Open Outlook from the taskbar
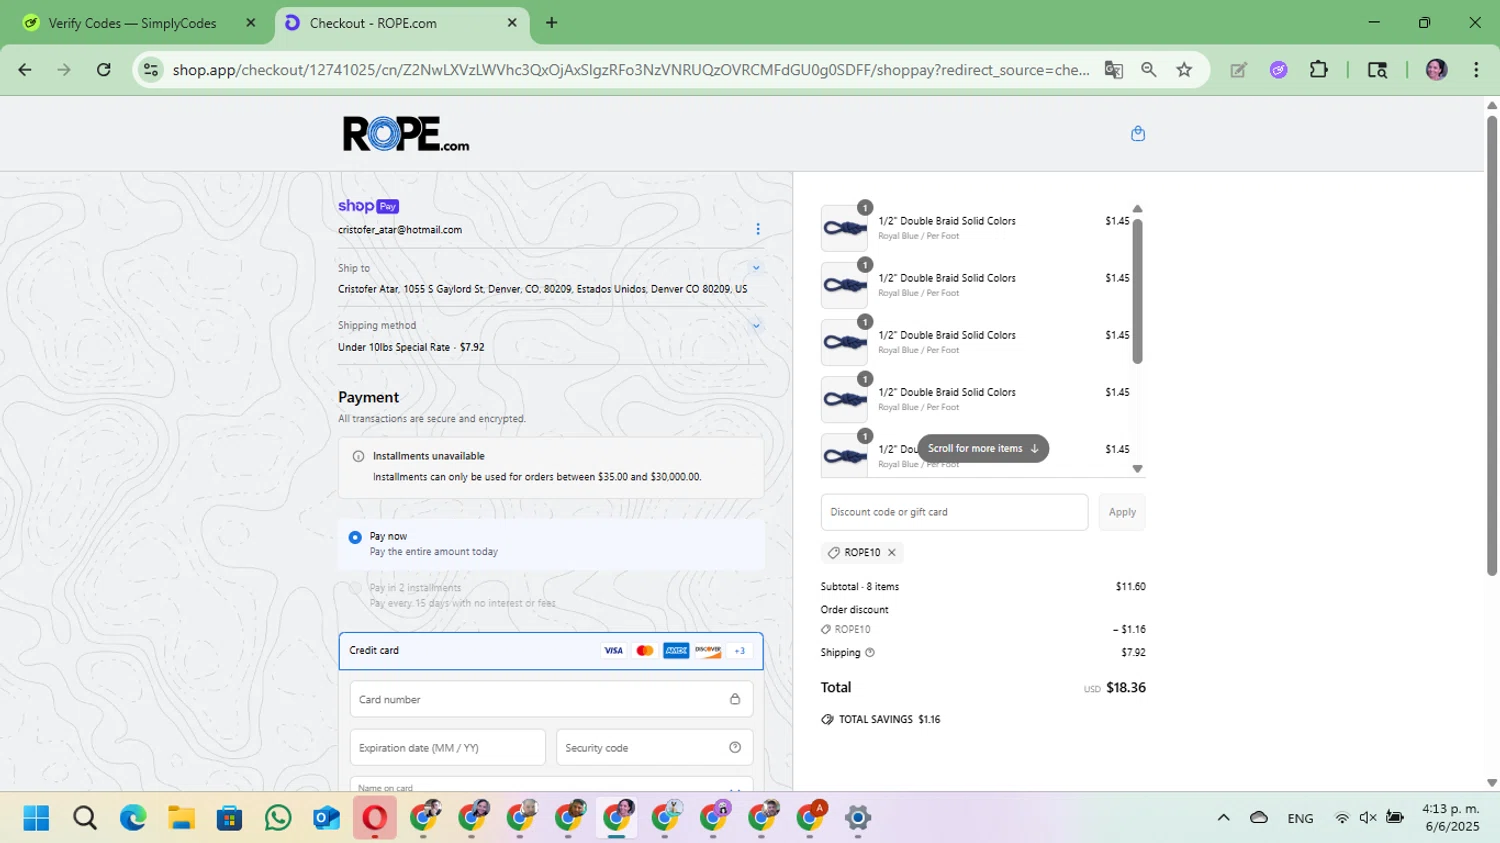 point(327,818)
